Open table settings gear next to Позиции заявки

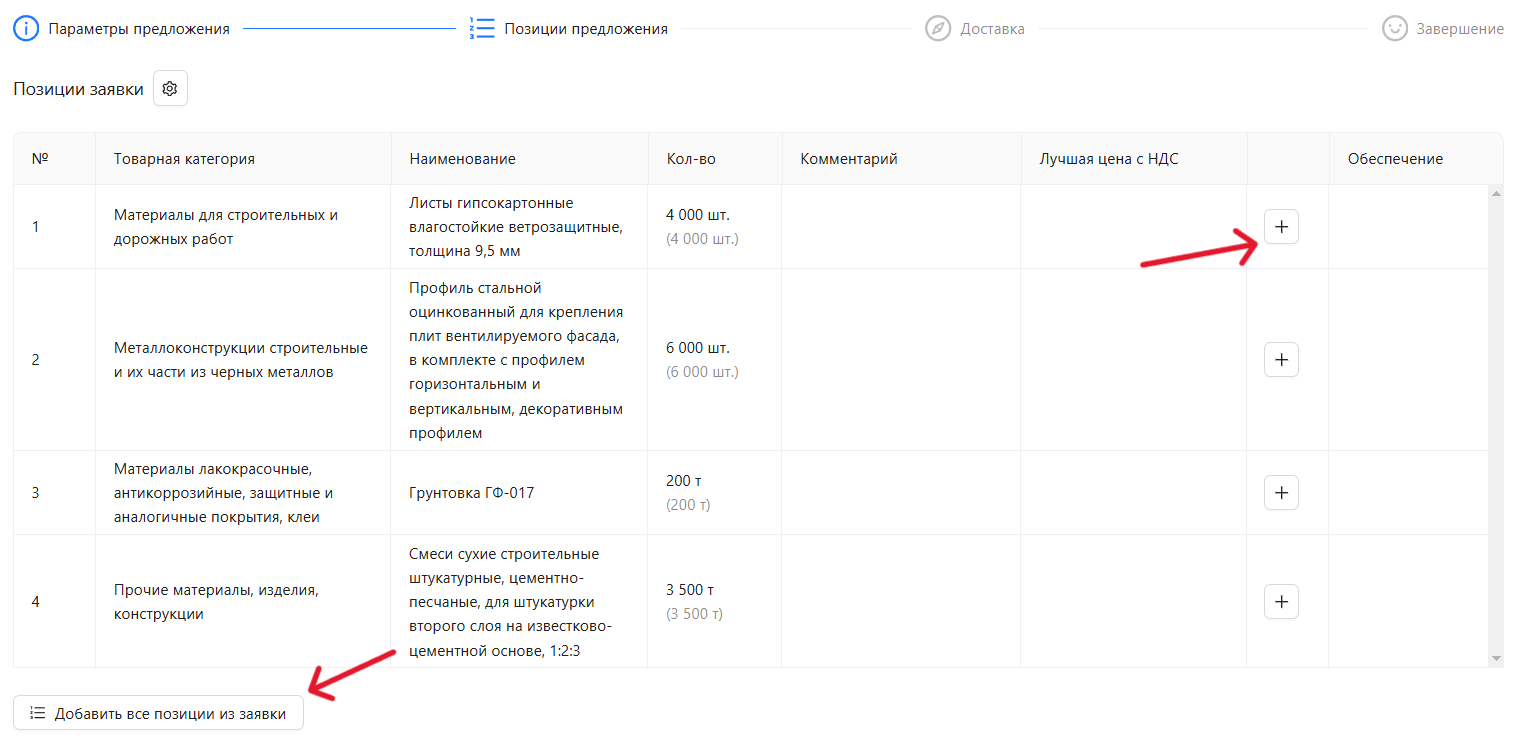170,89
